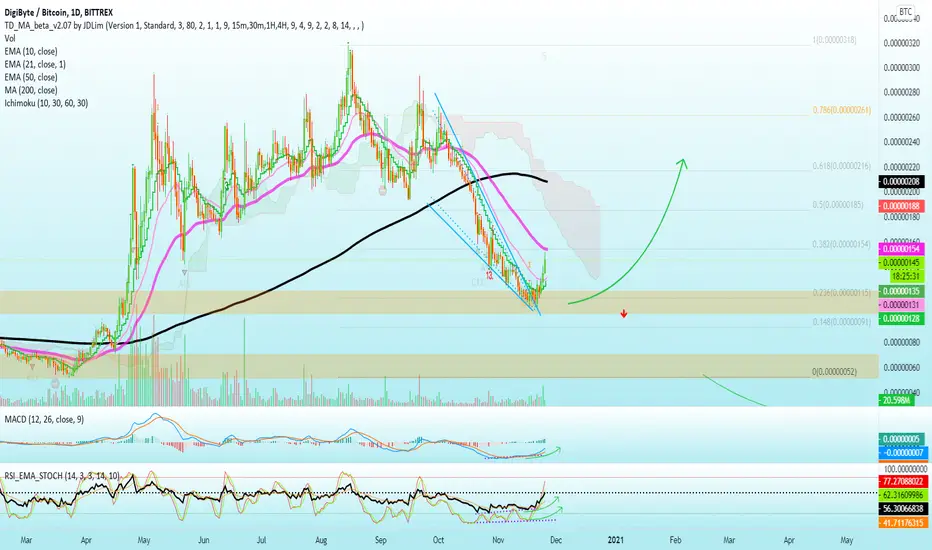Select the MA (200, close) legend
Viewport: 932px width, 550px height.
31,90
